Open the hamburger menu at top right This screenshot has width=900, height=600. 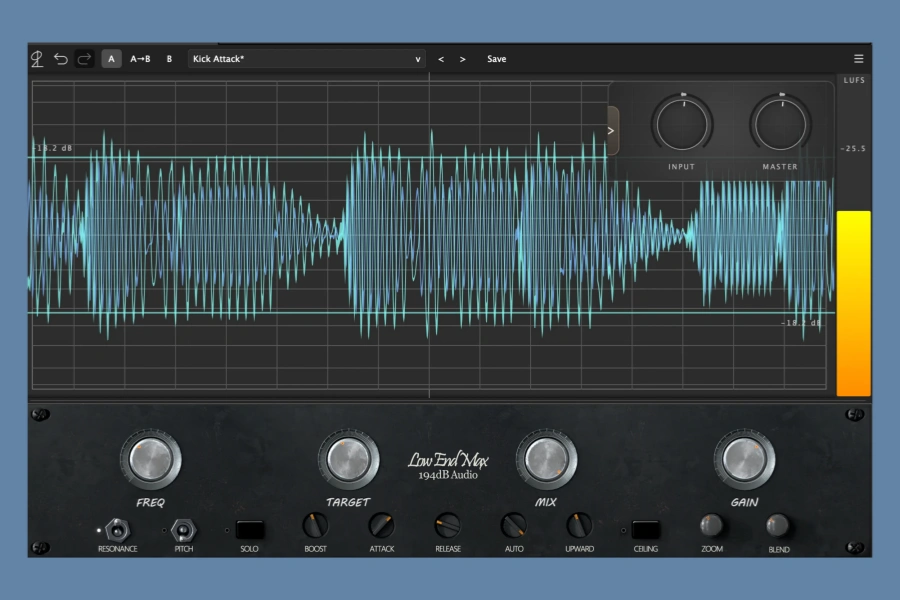(858, 59)
